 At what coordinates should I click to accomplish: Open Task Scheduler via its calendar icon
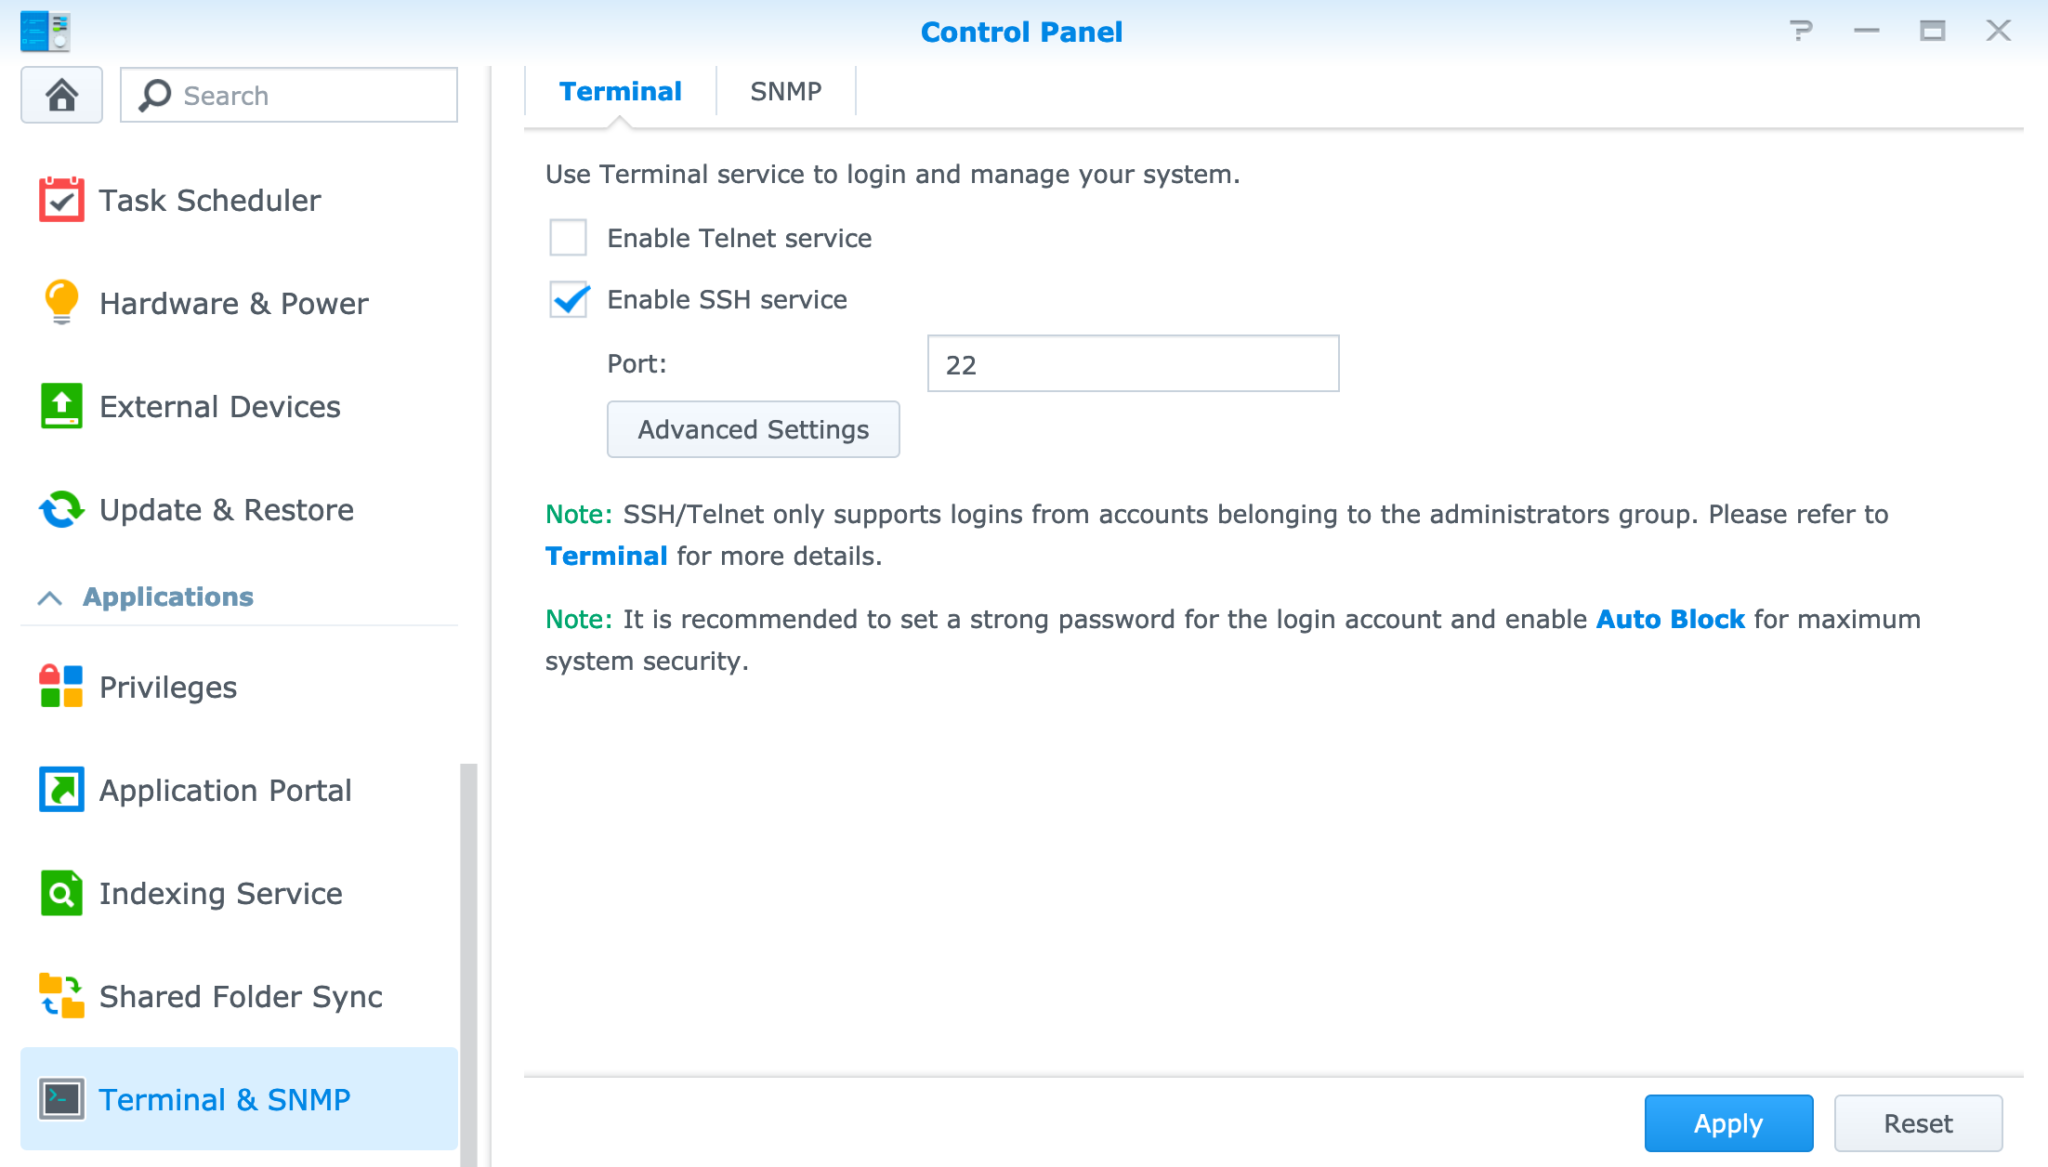point(61,200)
